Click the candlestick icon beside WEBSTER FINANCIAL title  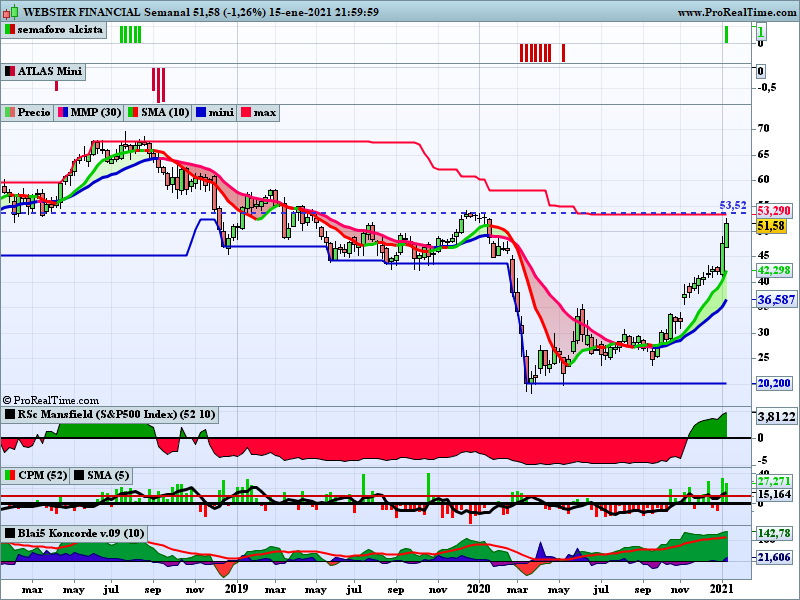(x=11, y=11)
